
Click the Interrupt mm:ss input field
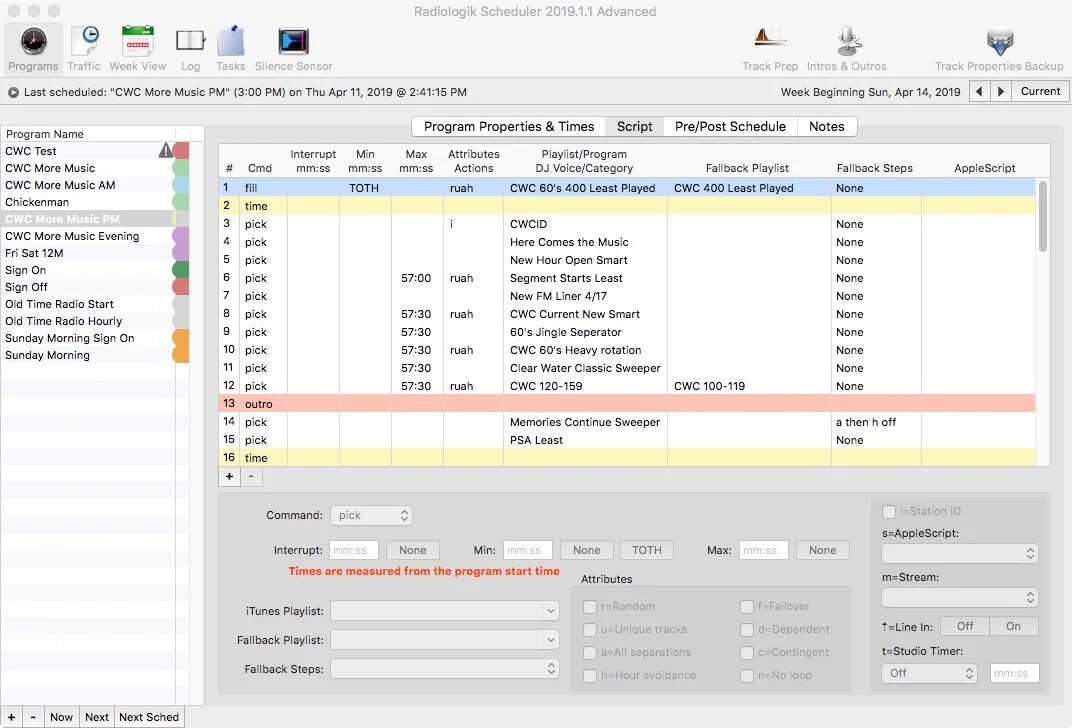pyautogui.click(x=354, y=550)
